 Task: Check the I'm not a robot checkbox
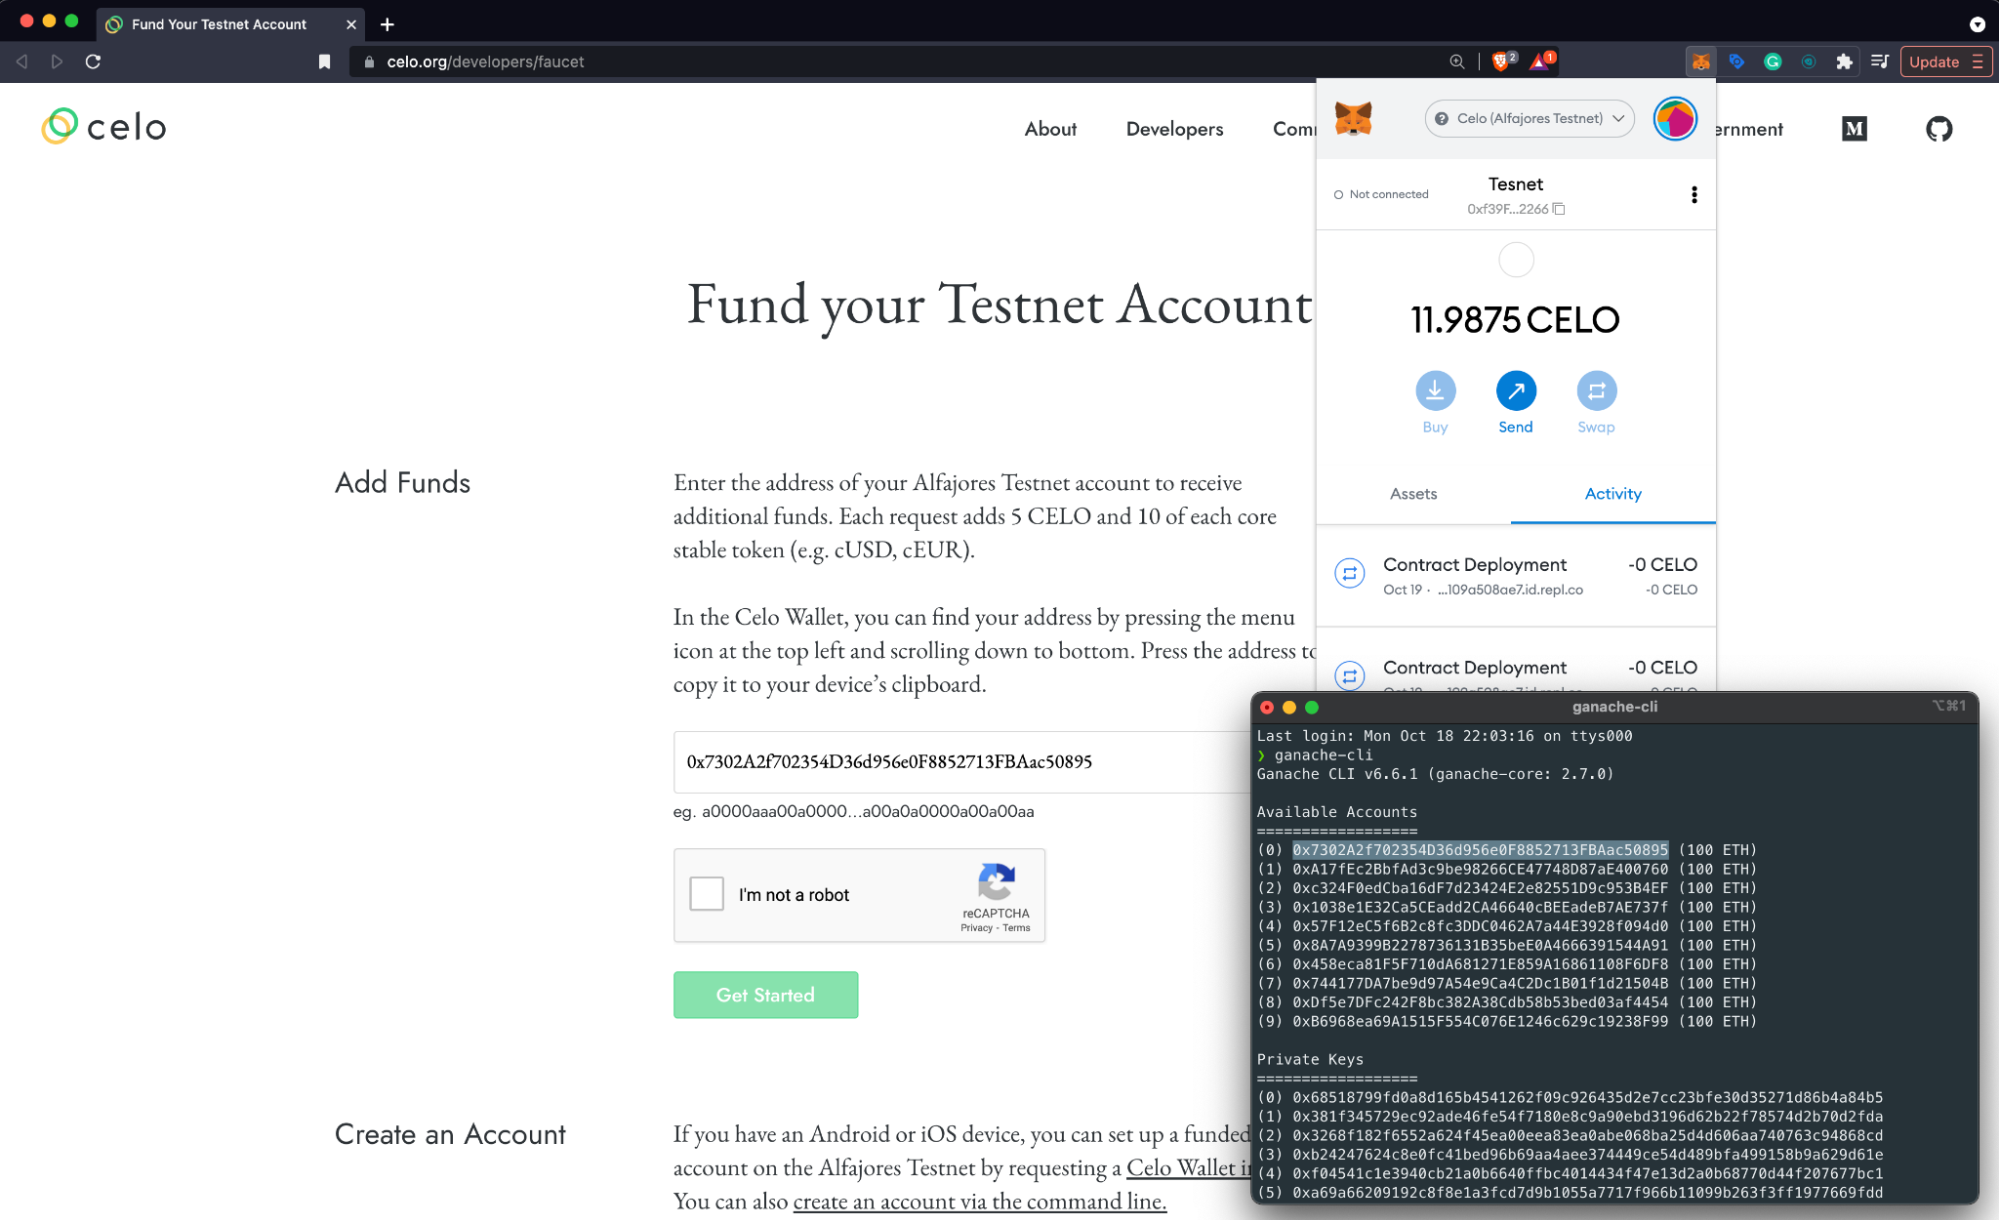pos(706,894)
